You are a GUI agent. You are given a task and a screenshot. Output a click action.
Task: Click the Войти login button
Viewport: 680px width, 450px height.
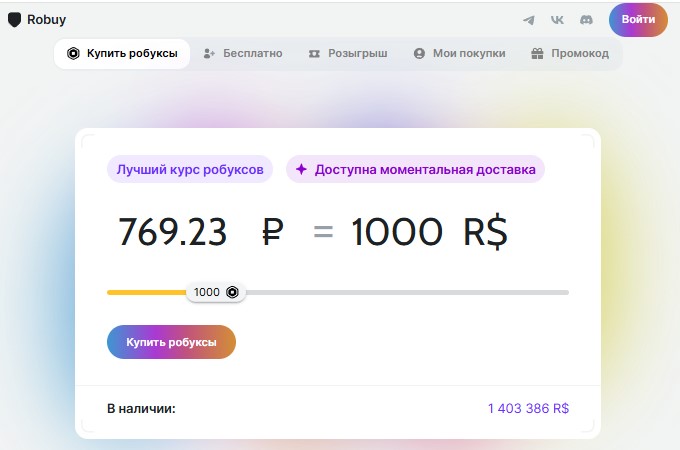coord(638,20)
